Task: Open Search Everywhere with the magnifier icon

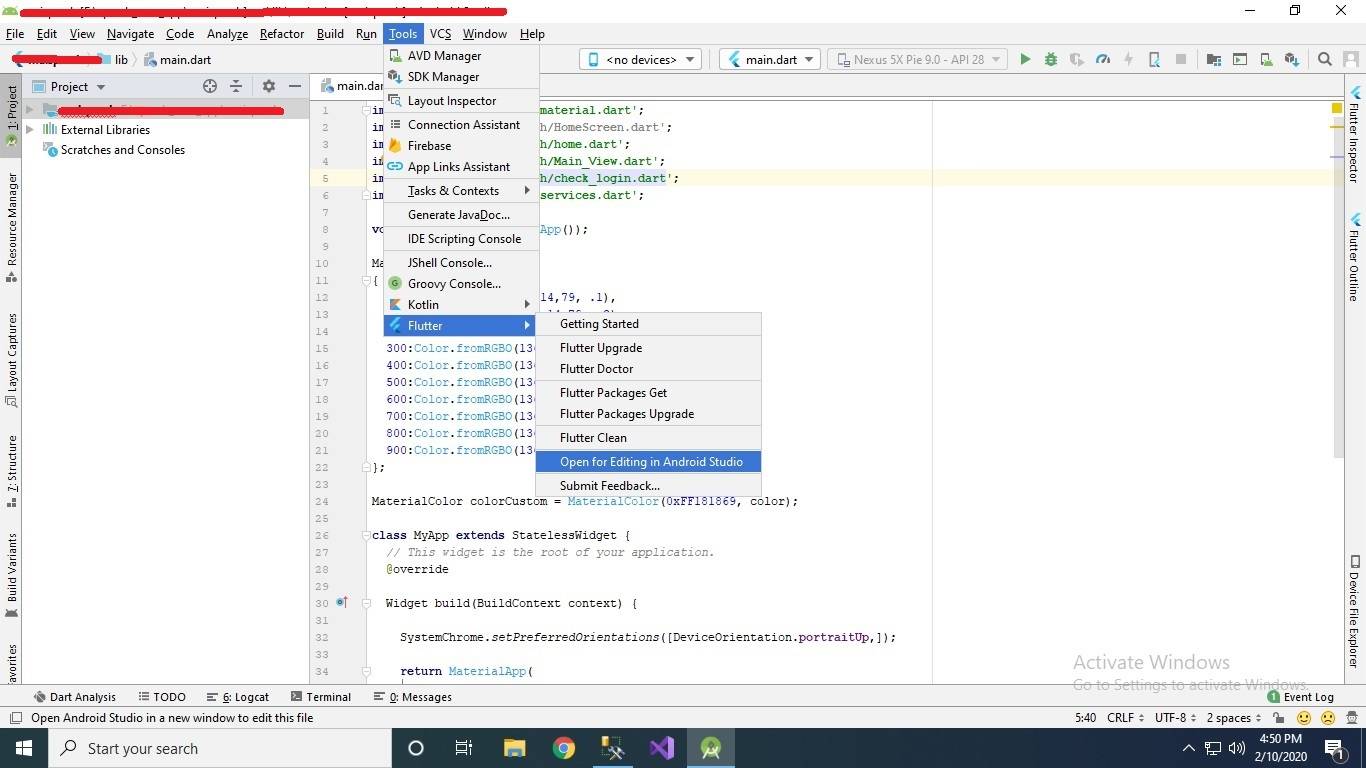Action: [x=1325, y=59]
